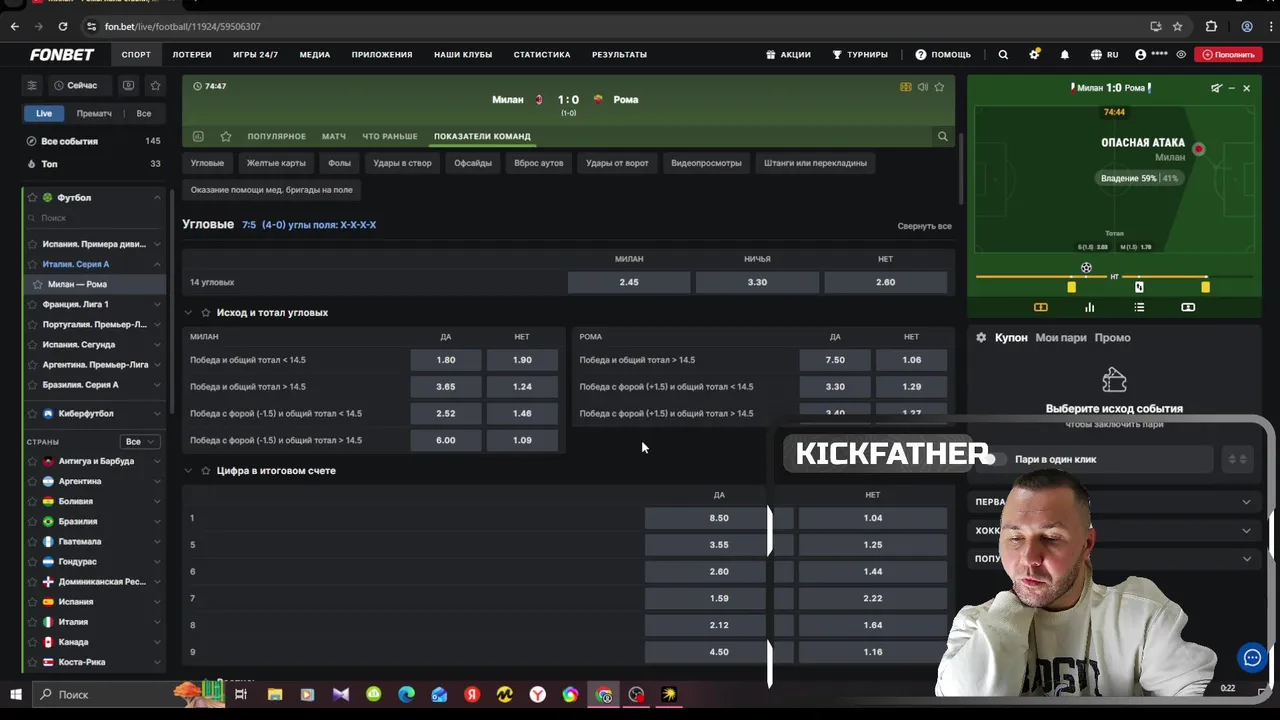The image size is (1280, 720).
Task: Expand Аргентина country
Action: coord(157,481)
